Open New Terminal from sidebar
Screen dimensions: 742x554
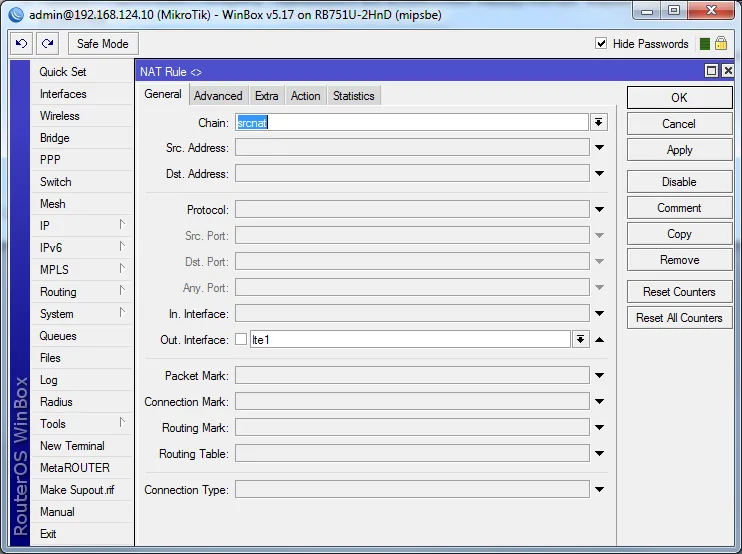[x=81, y=446]
